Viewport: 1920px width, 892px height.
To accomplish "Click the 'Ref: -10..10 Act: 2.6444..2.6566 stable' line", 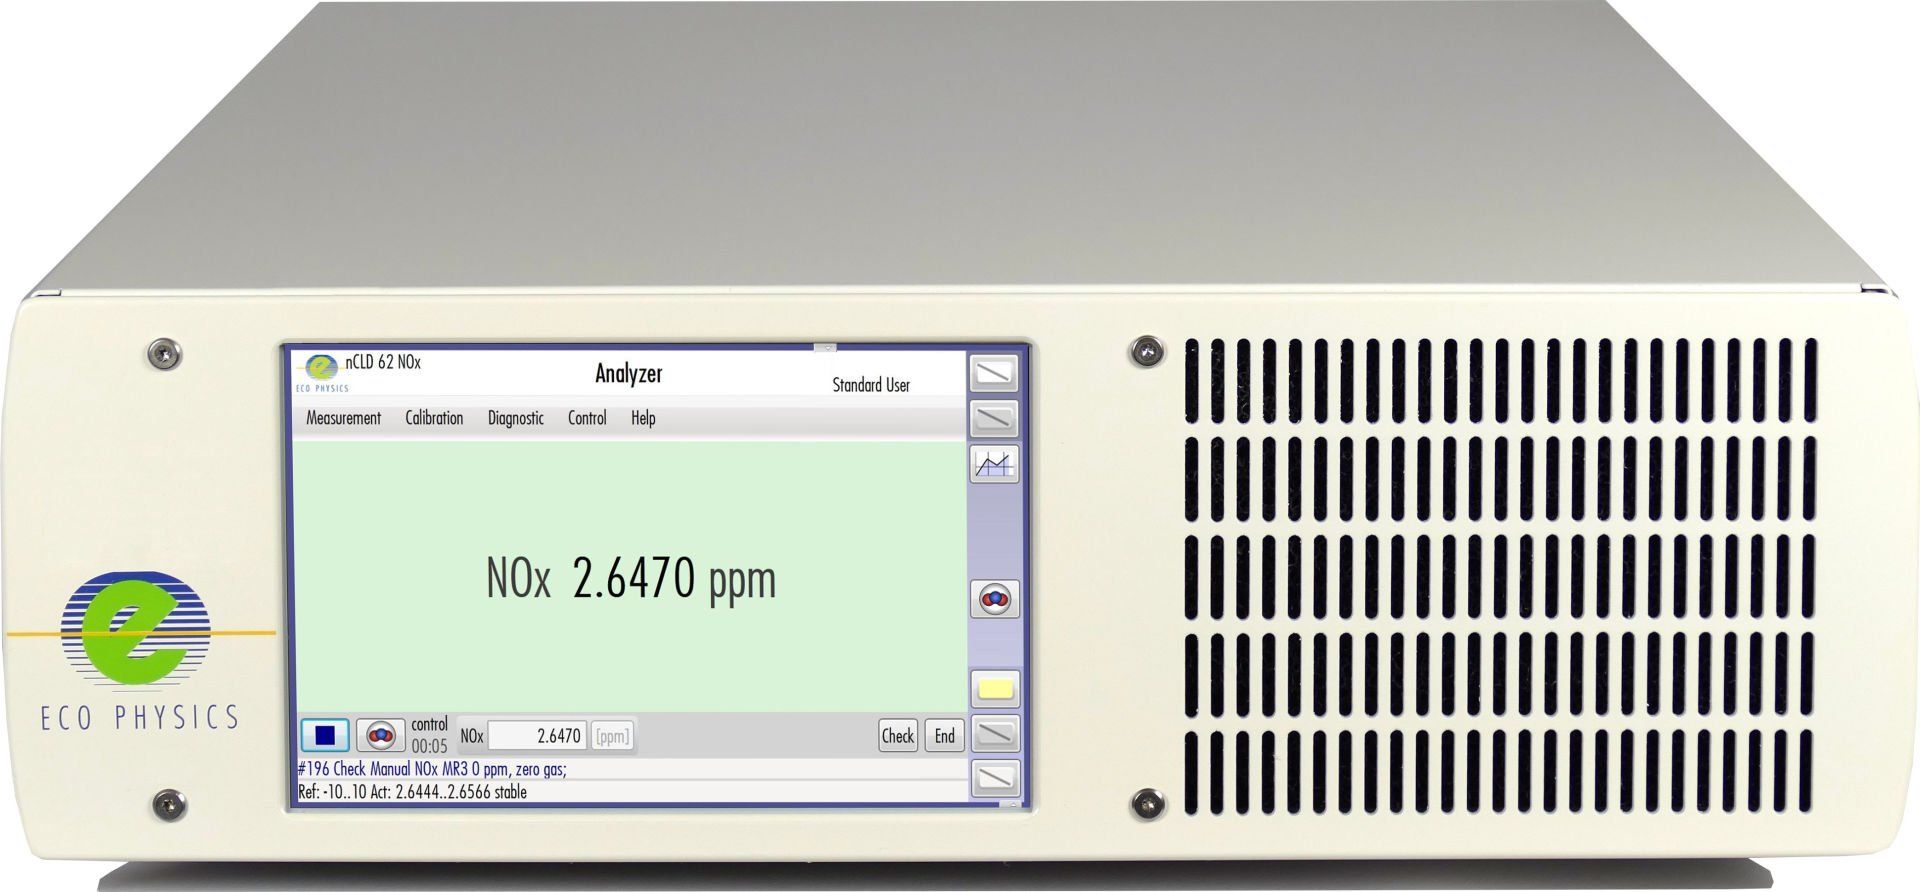I will pos(412,792).
